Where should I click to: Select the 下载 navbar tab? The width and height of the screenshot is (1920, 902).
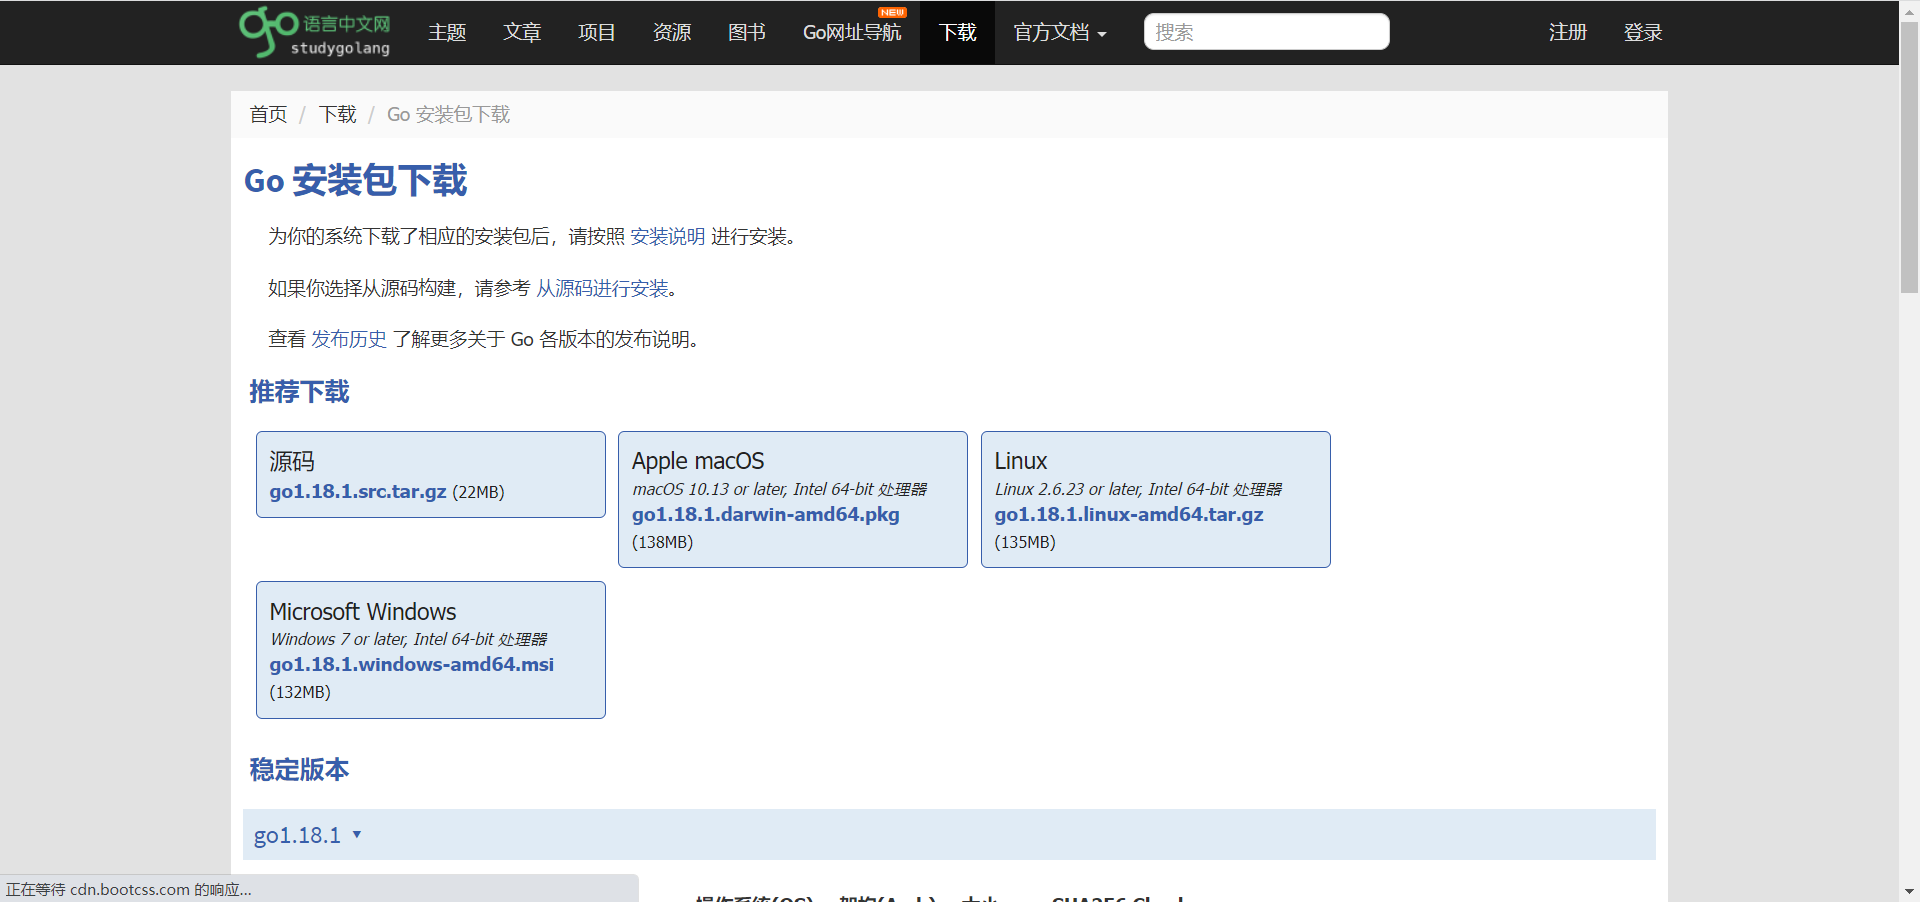pyautogui.click(x=957, y=32)
